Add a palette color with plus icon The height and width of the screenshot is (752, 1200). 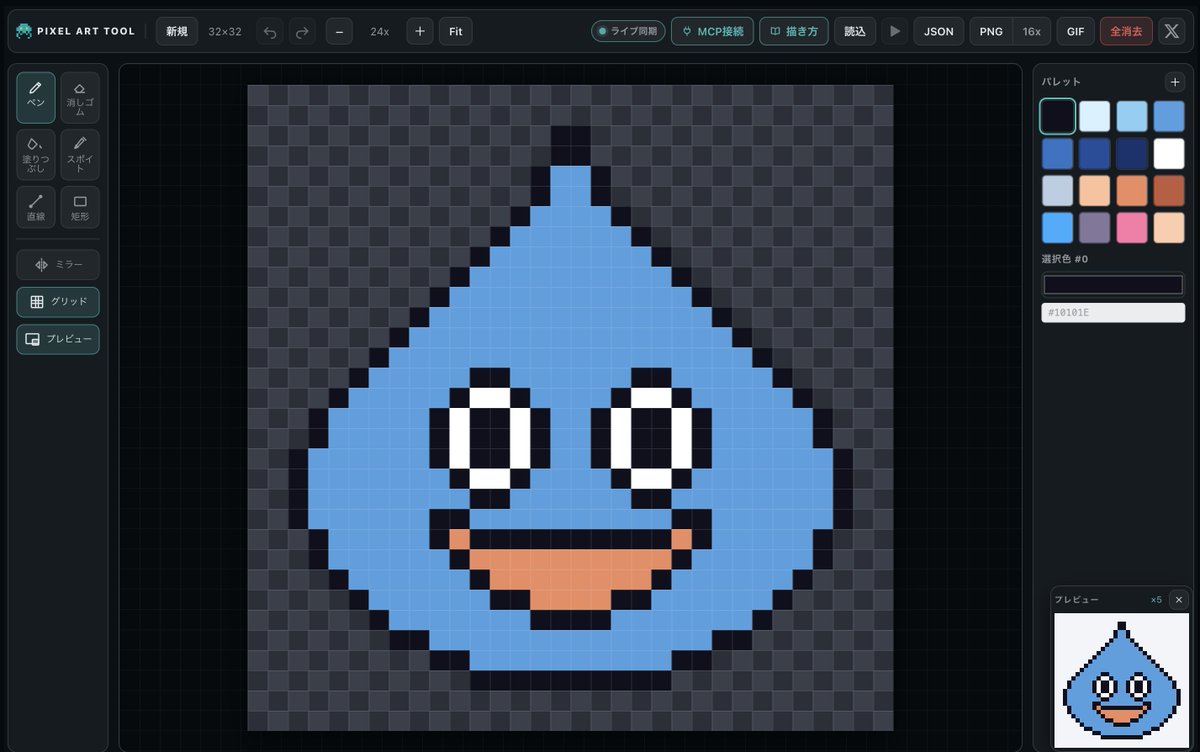1174,82
